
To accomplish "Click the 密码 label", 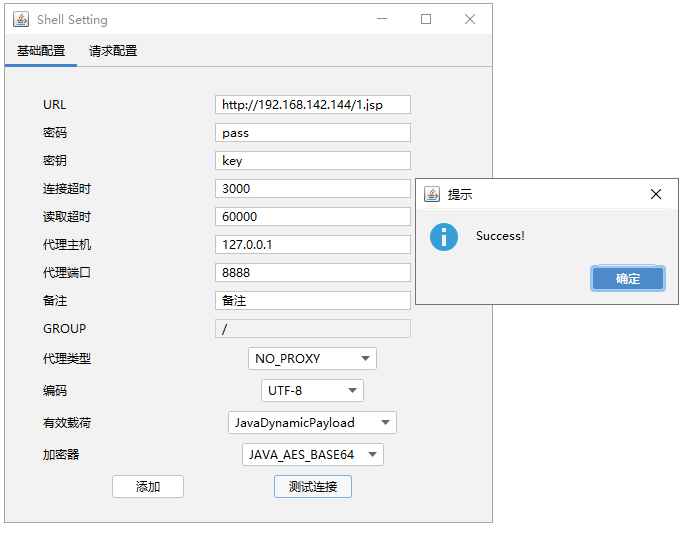I will click(55, 132).
